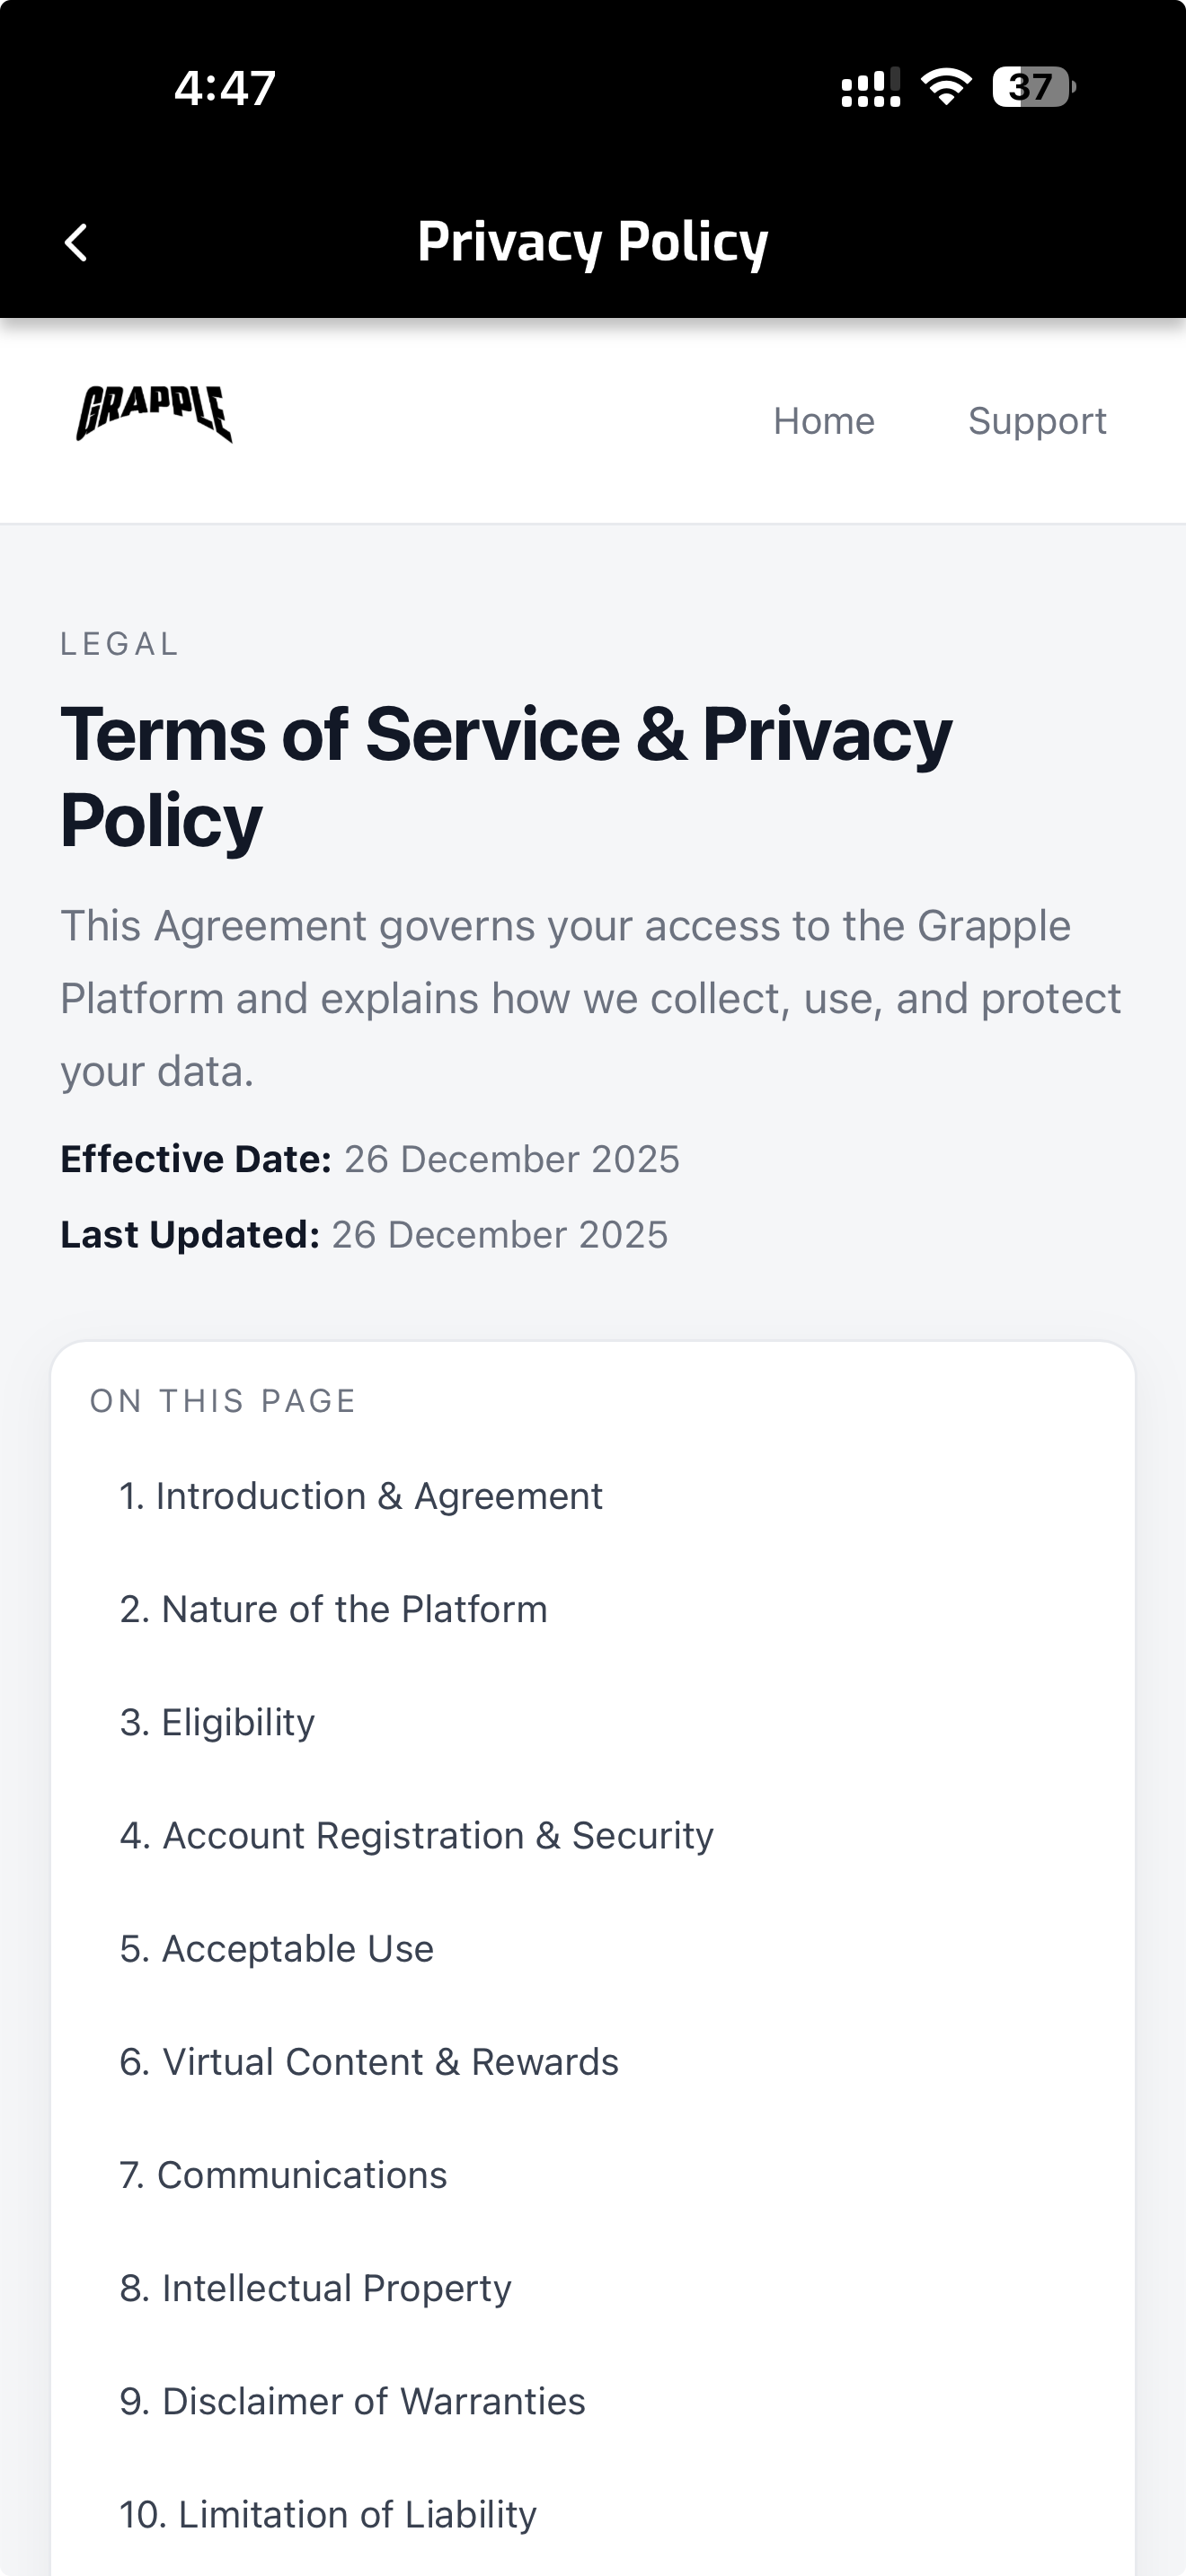Screen dimensions: 1186x2576
Task: Open the Communications section link
Action: tap(283, 2174)
